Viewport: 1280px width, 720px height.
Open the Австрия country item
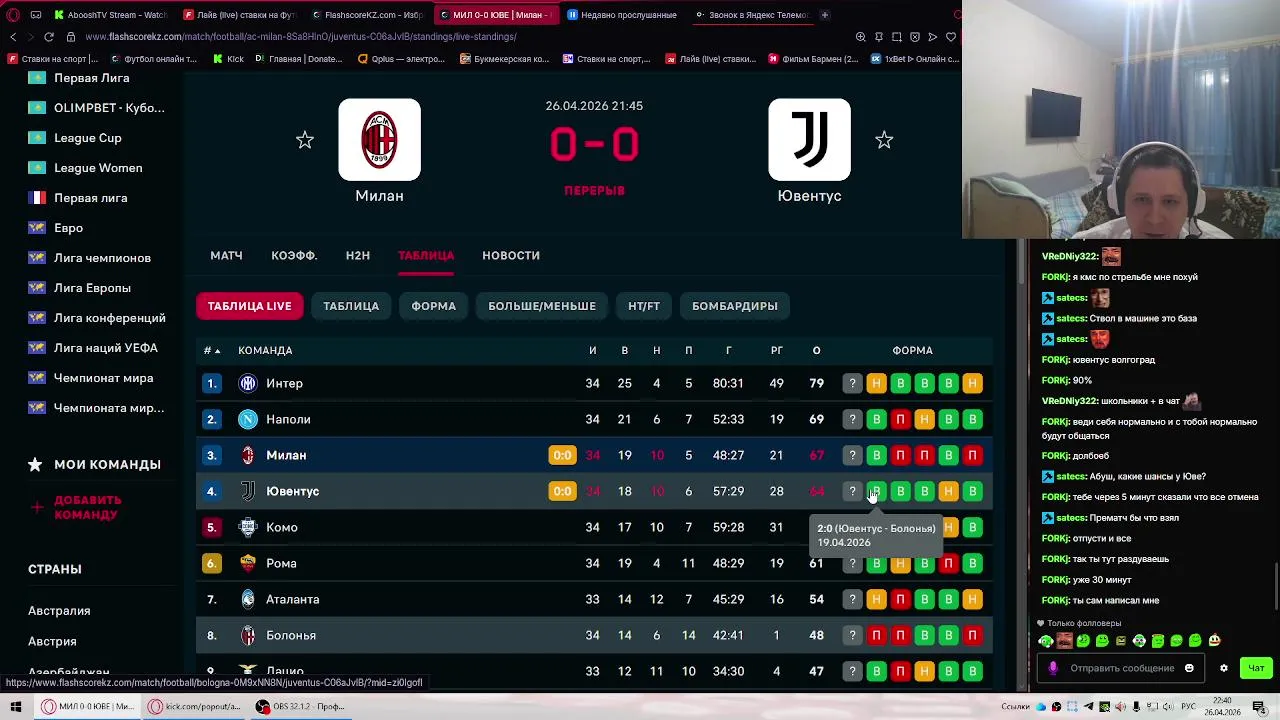[52, 641]
